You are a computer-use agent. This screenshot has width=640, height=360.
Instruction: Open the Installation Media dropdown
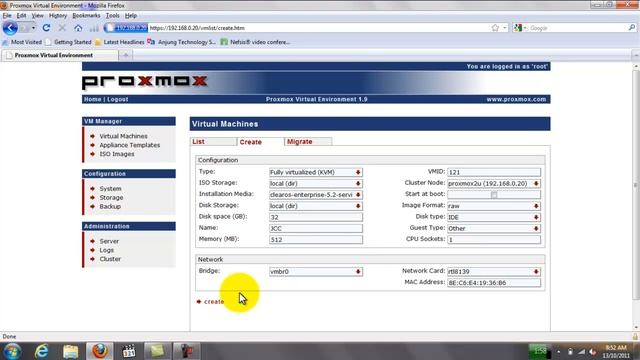tap(316, 195)
